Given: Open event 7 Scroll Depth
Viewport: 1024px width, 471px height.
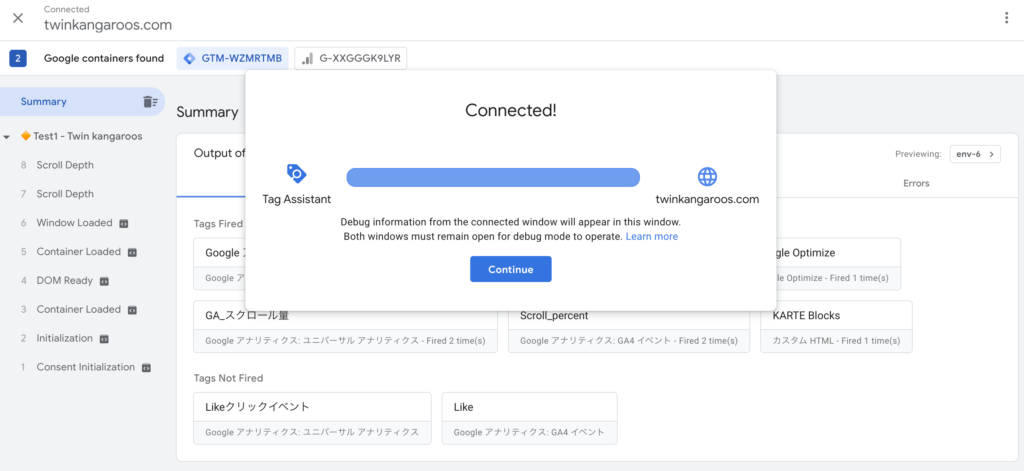Looking at the screenshot, I should pyautogui.click(x=65, y=194).
